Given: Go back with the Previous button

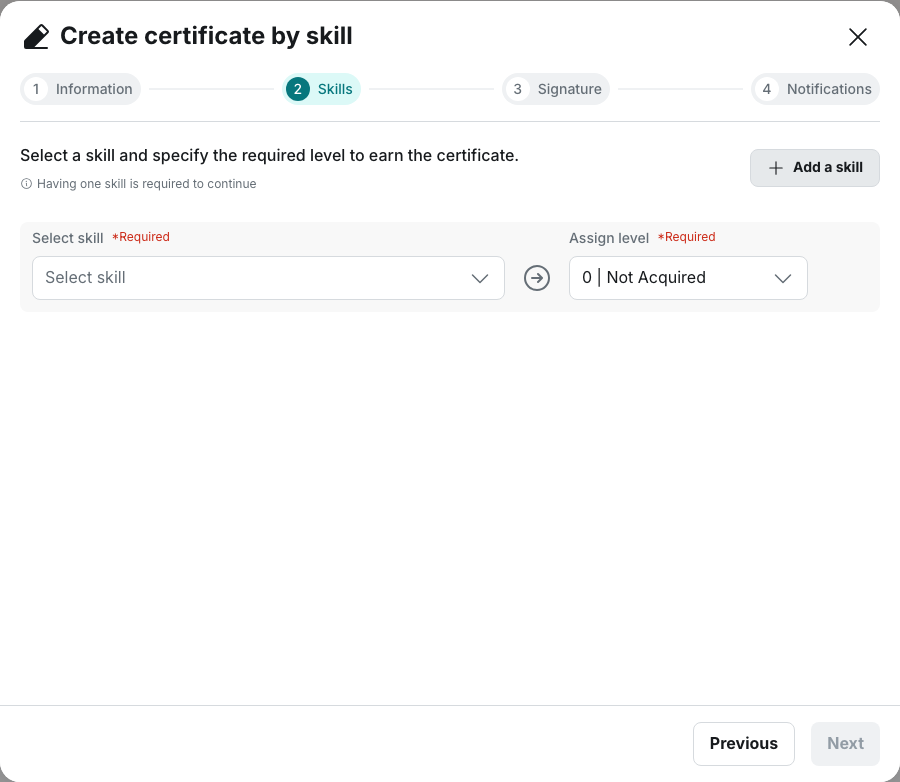Looking at the screenshot, I should (743, 744).
